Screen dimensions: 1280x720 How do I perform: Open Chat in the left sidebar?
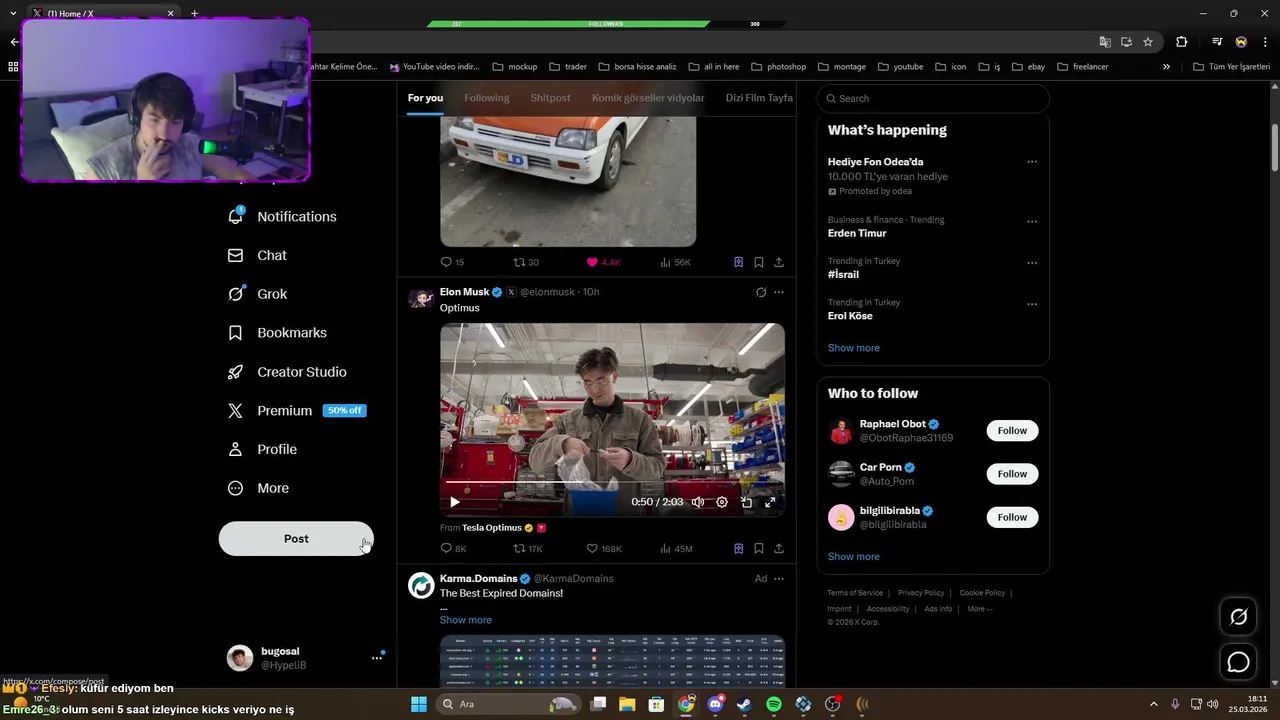click(x=257, y=255)
